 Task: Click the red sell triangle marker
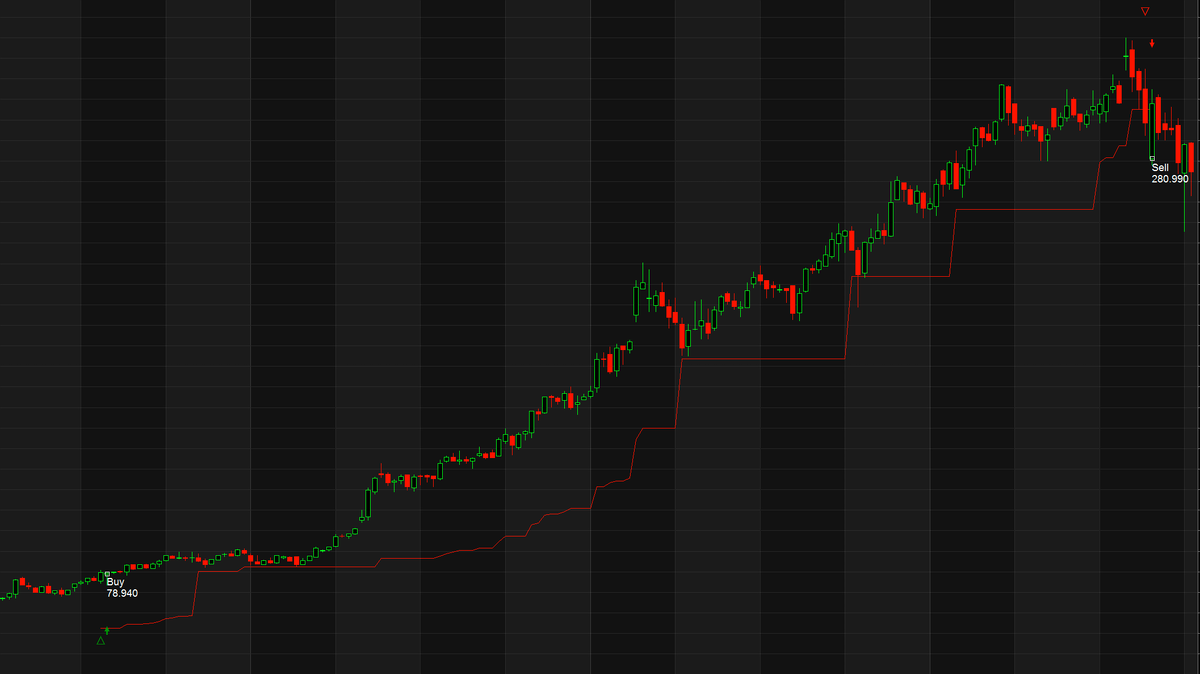pyautogui.click(x=1146, y=12)
